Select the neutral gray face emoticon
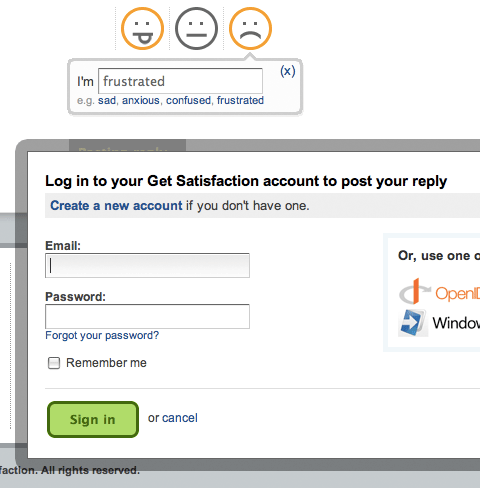480x488 pixels. coord(196,29)
